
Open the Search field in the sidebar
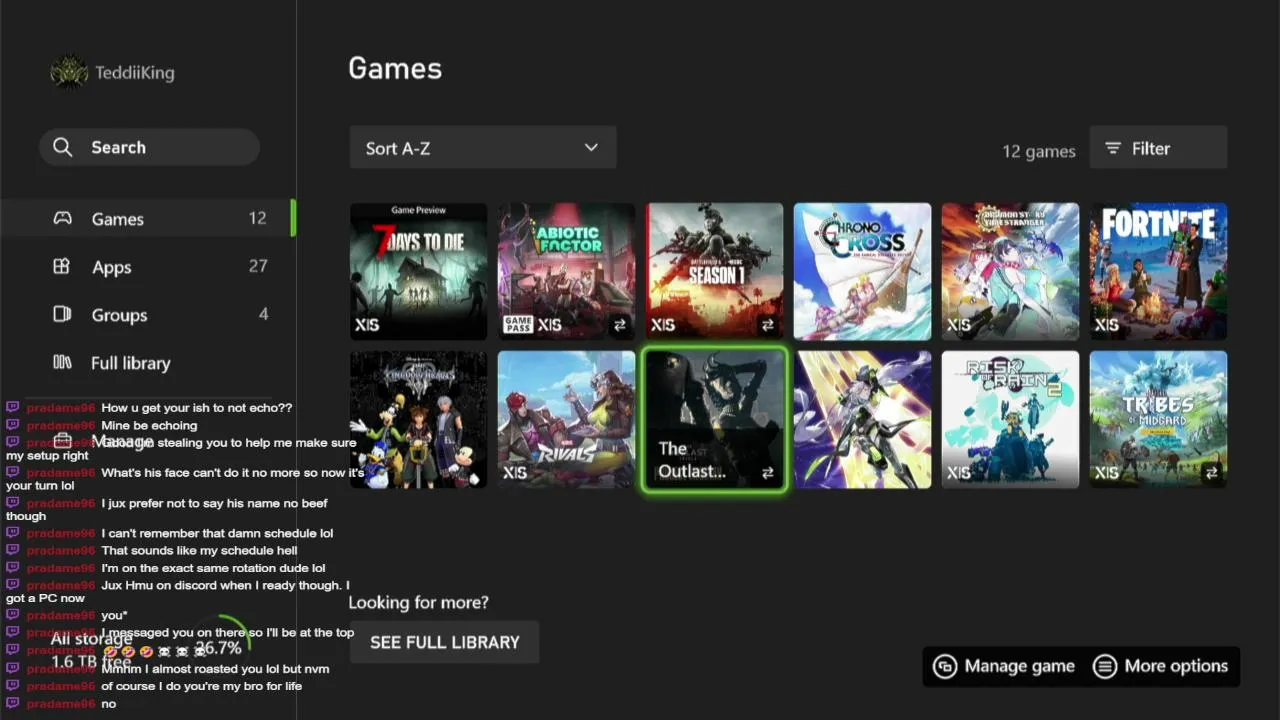point(149,147)
